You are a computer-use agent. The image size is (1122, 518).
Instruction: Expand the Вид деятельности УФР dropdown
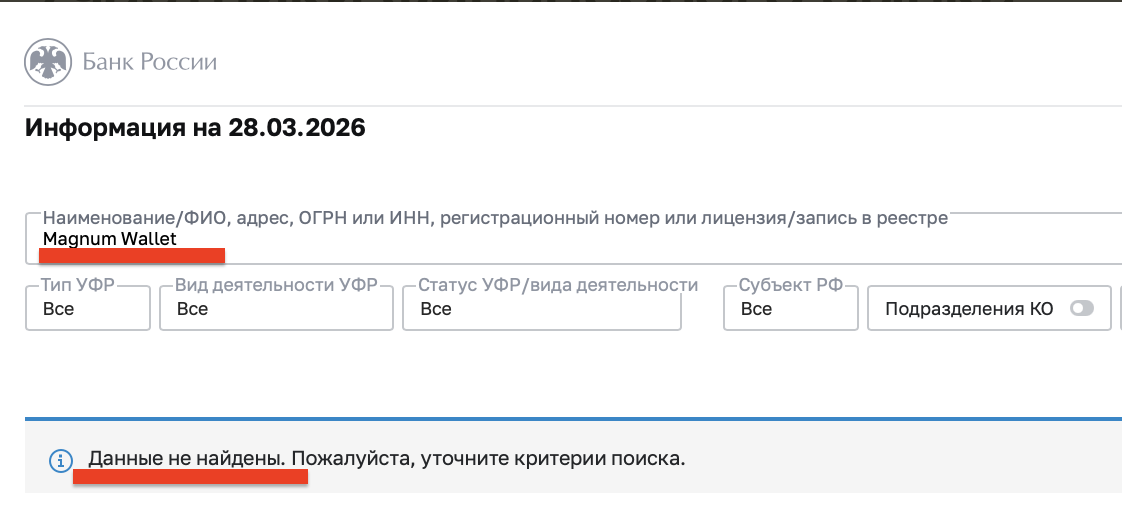(x=275, y=309)
